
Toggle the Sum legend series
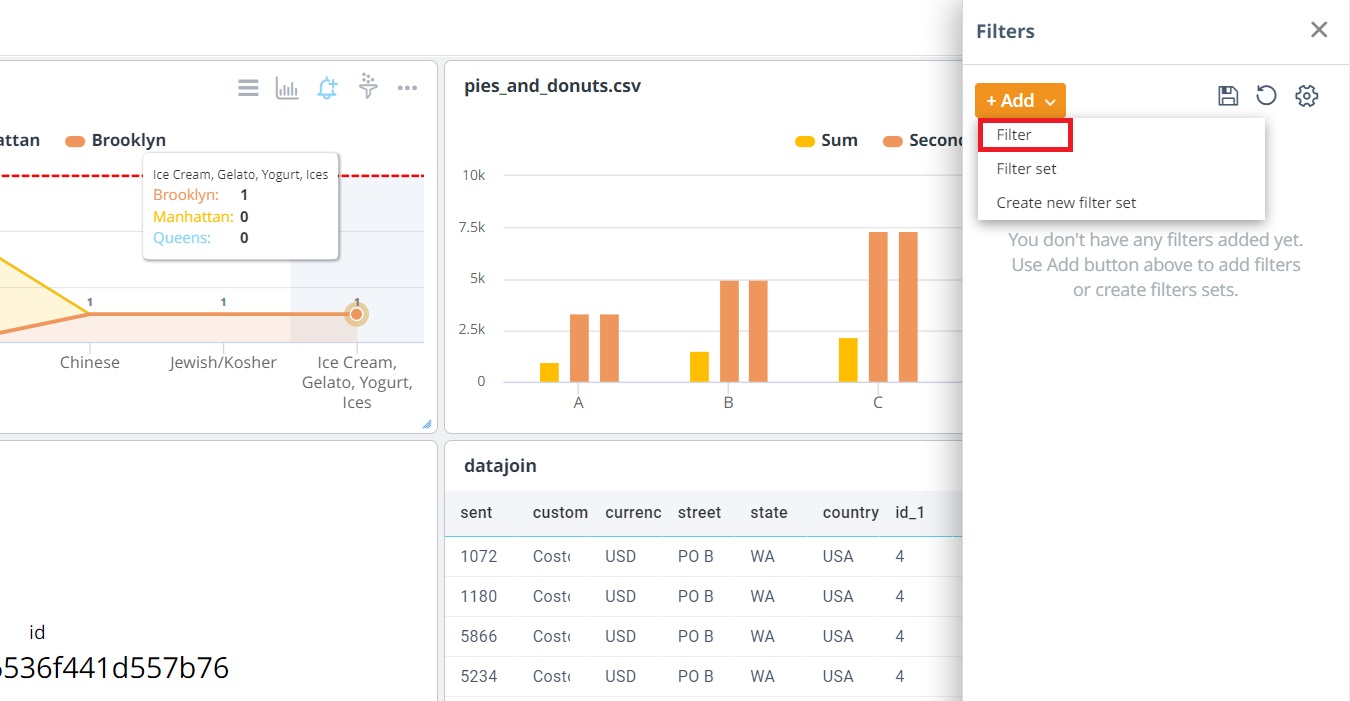point(827,141)
